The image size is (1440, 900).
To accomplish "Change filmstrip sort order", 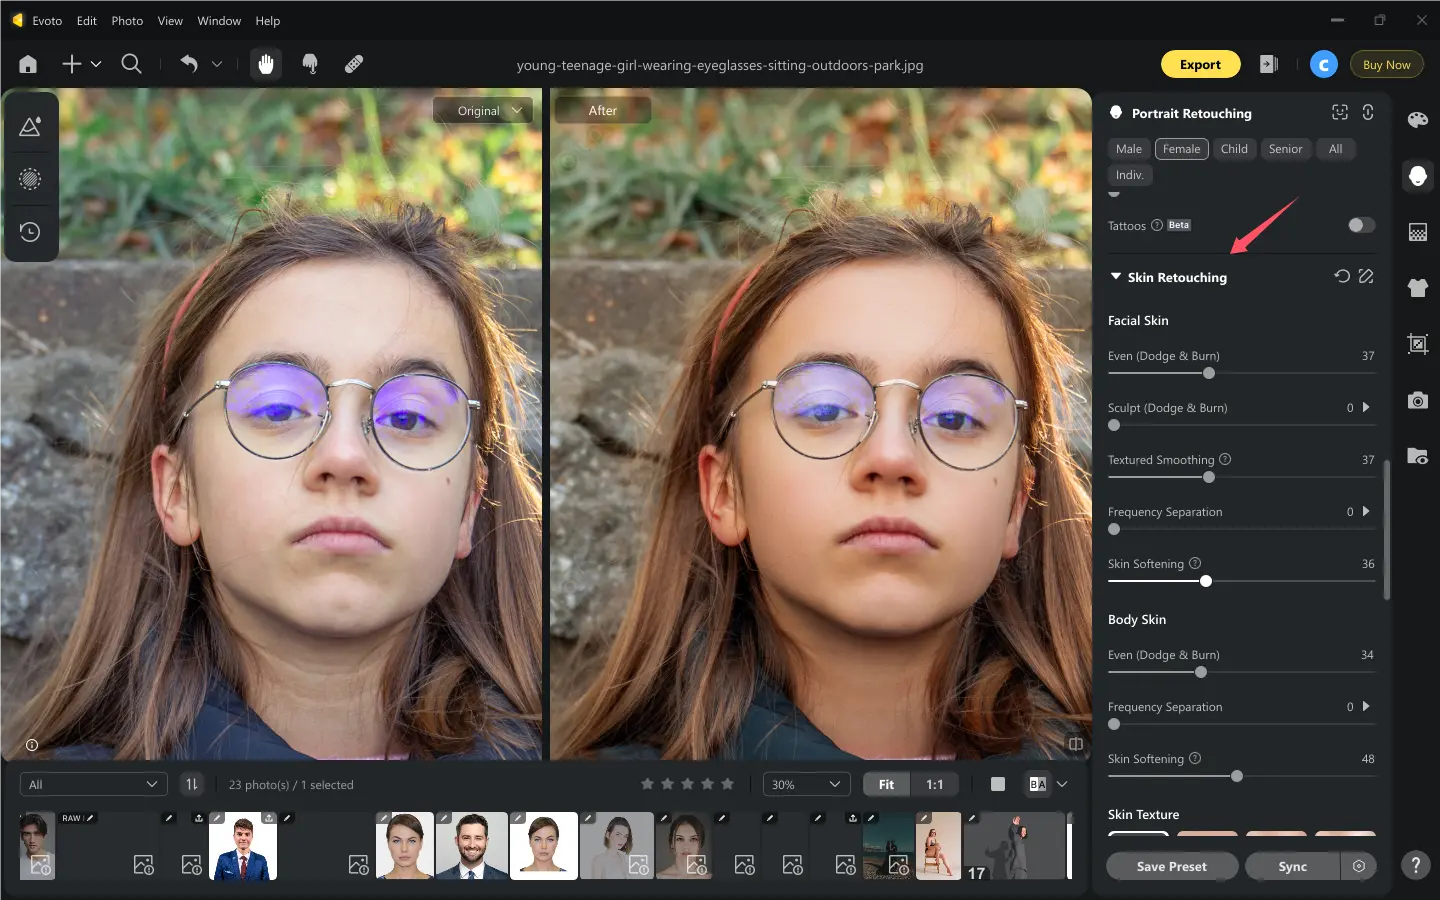I will pos(191,784).
